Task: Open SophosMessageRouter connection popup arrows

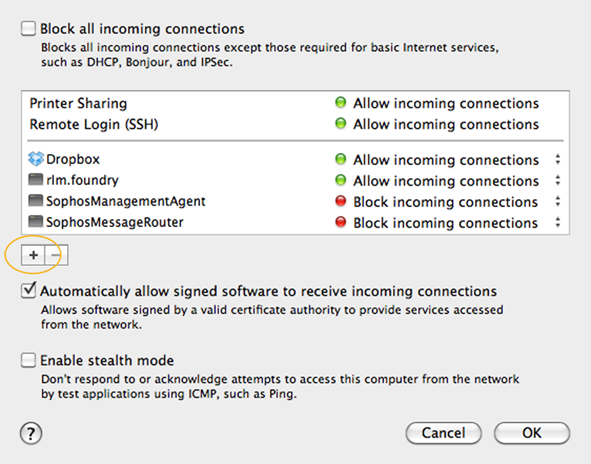Action: click(x=557, y=223)
